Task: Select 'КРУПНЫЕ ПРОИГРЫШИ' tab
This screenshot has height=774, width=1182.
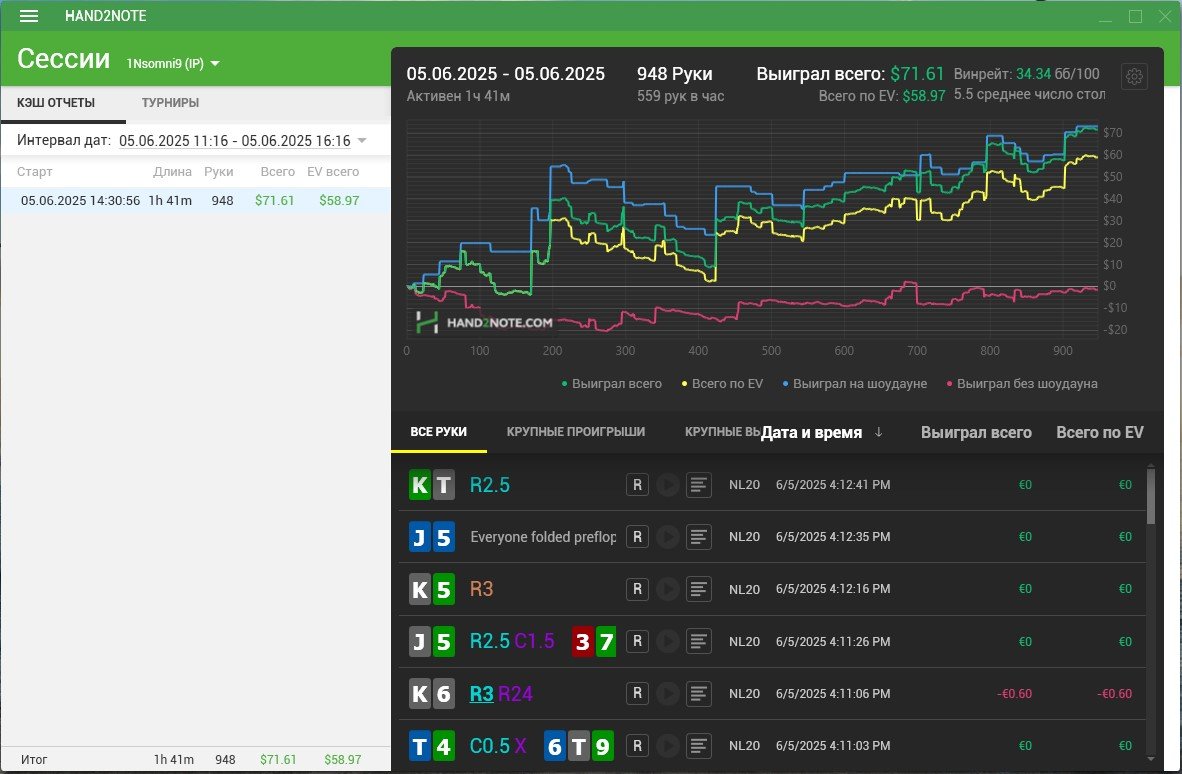Action: pos(576,432)
